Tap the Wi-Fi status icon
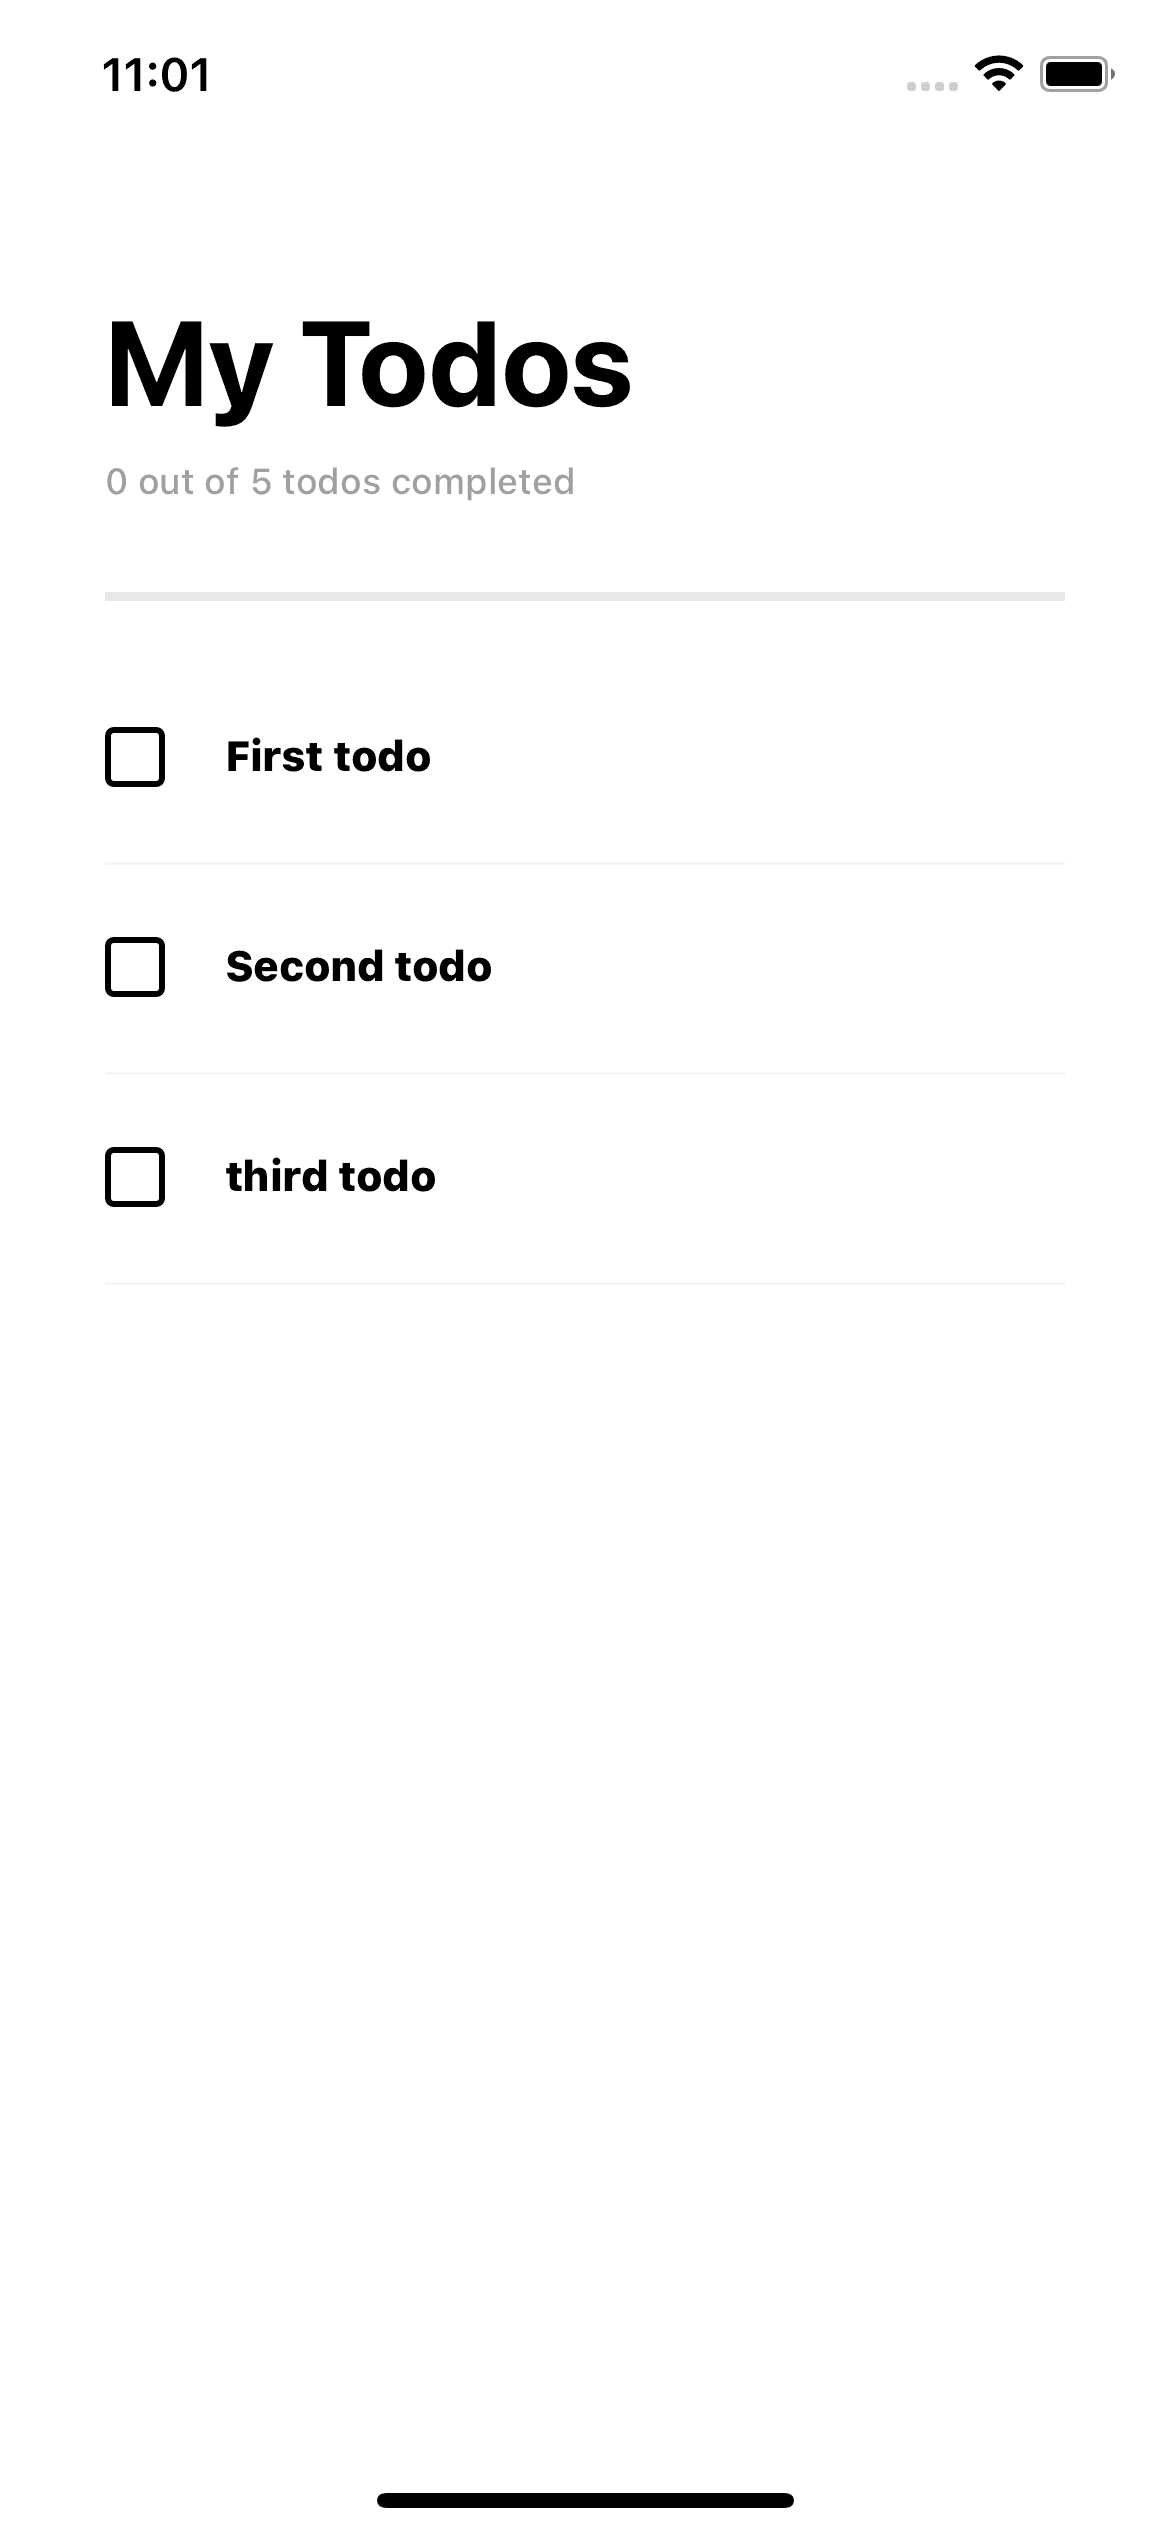 (x=998, y=75)
